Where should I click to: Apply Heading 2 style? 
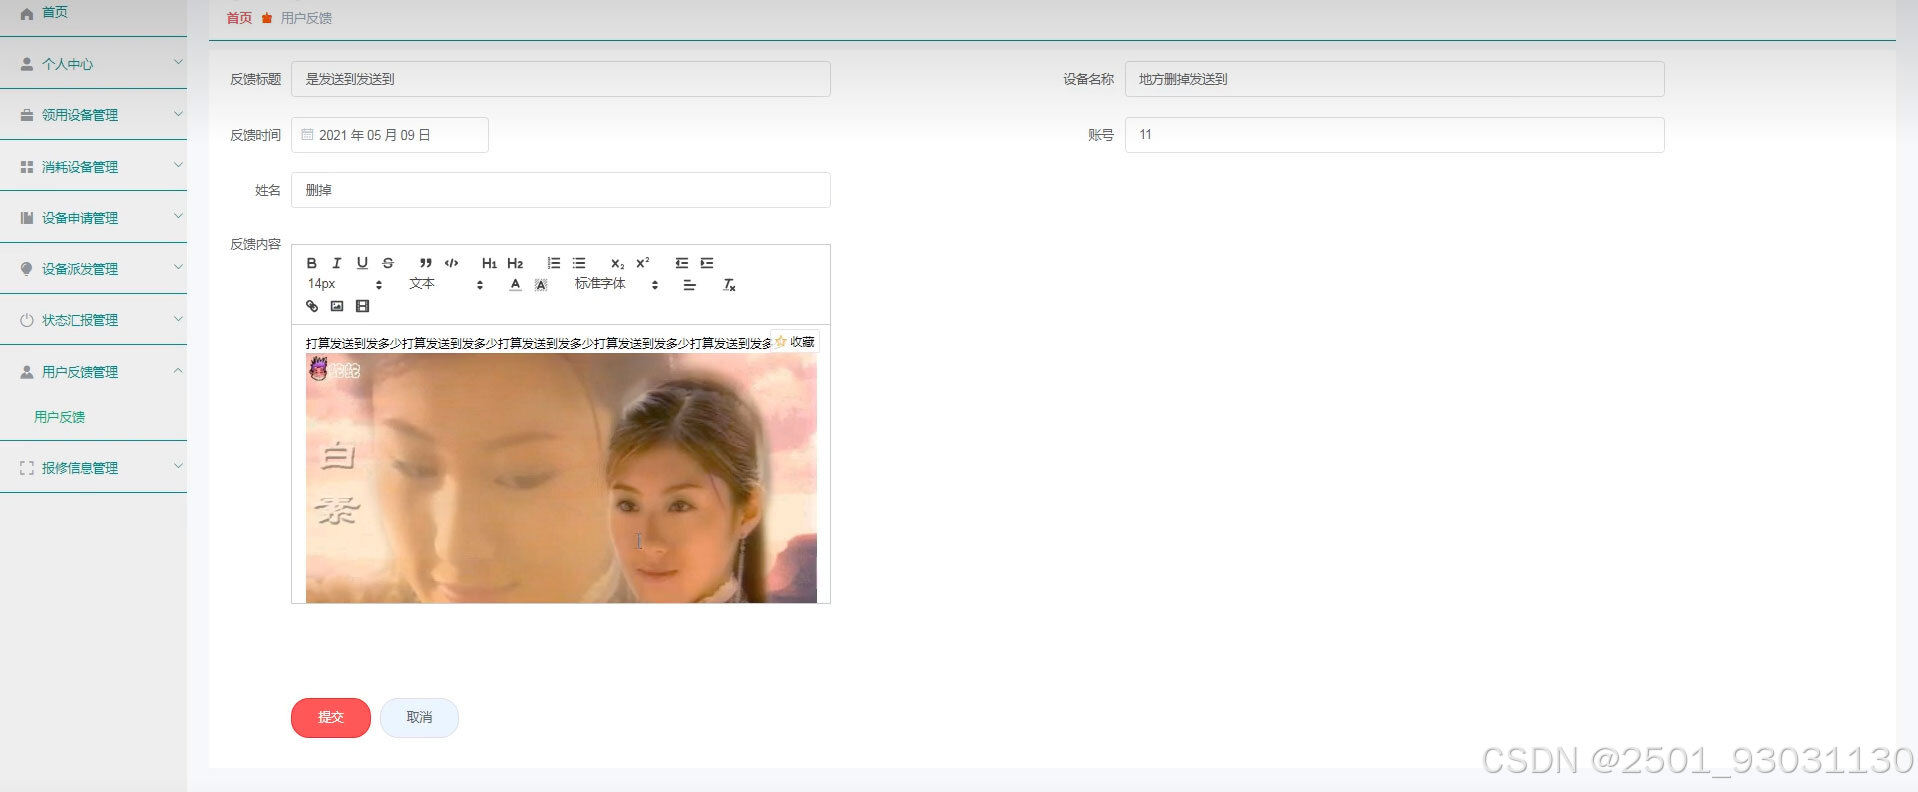click(x=515, y=263)
